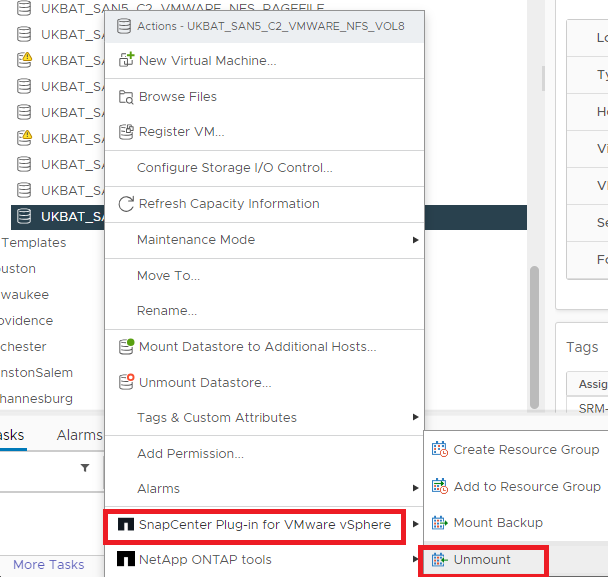Open the Alarms context menu item
The width and height of the screenshot is (608, 577).
264,488
